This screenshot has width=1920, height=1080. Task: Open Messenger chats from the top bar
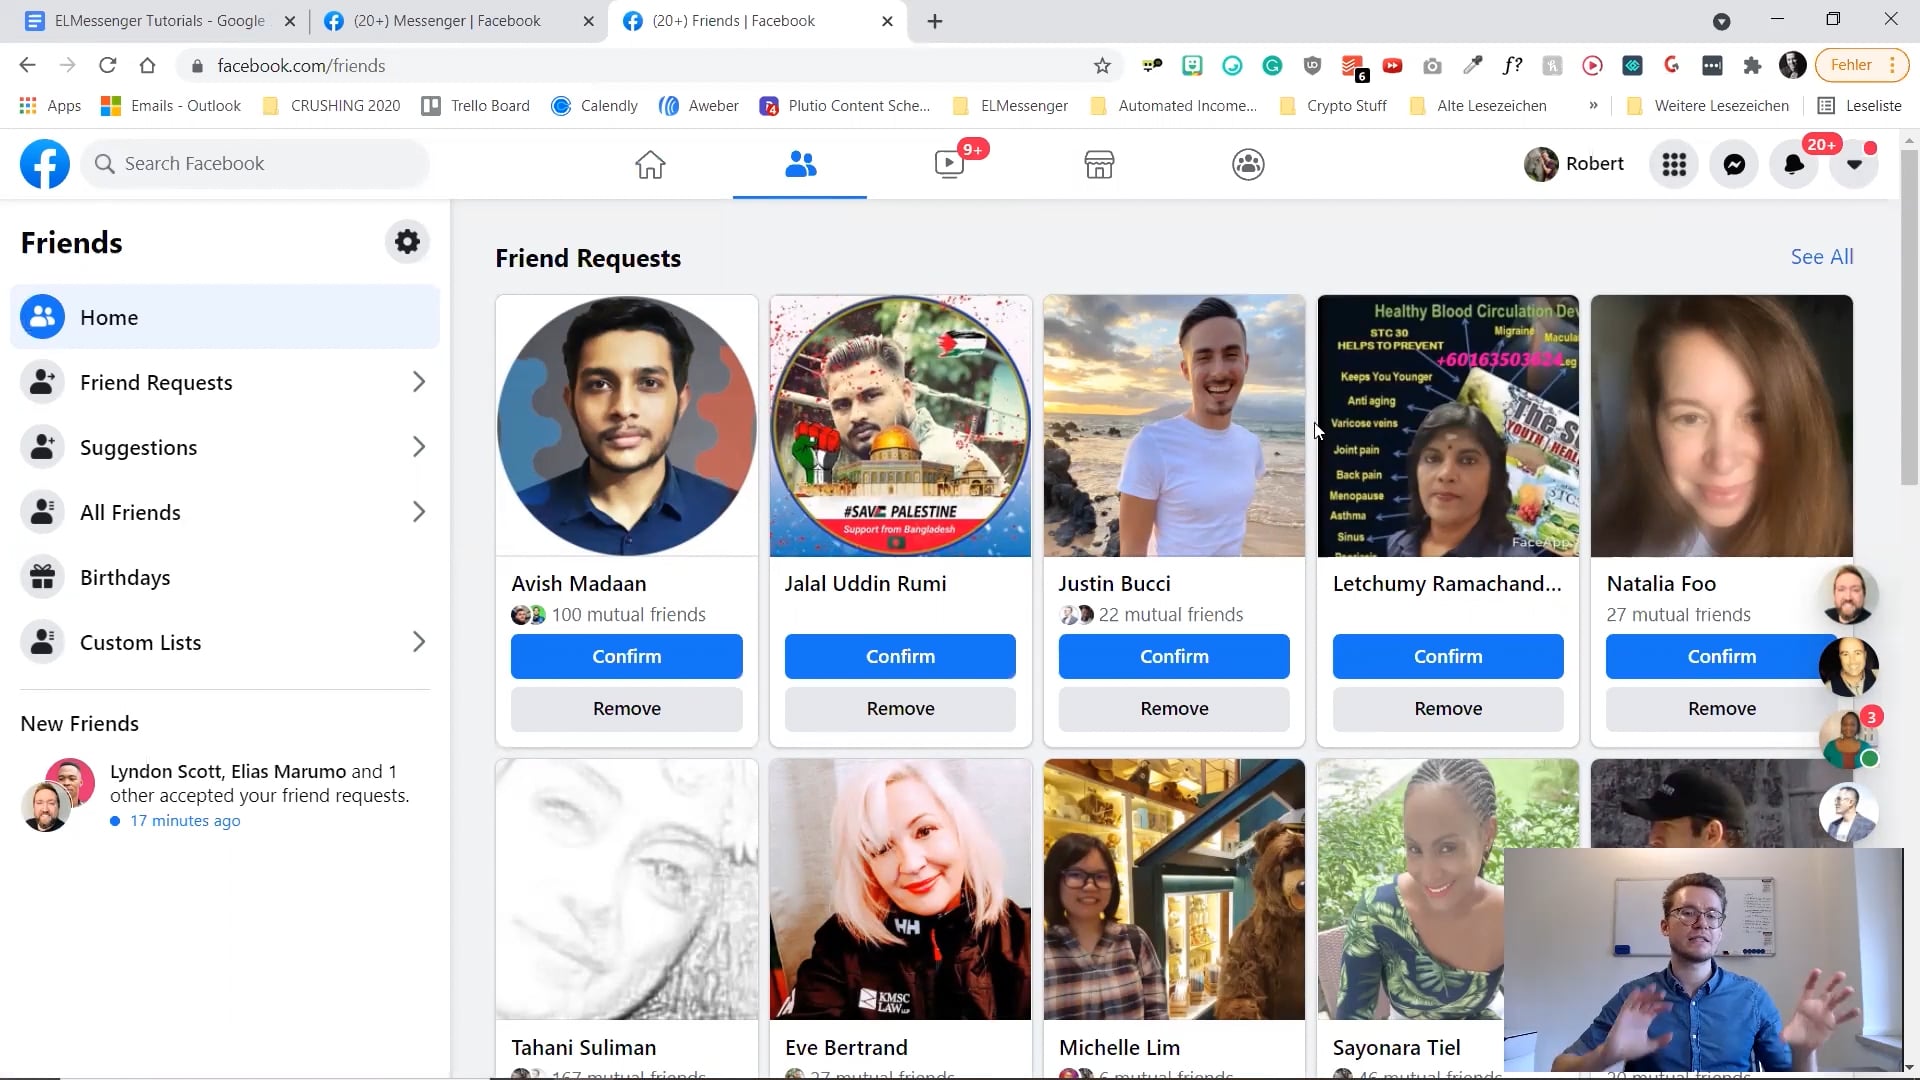click(1734, 164)
